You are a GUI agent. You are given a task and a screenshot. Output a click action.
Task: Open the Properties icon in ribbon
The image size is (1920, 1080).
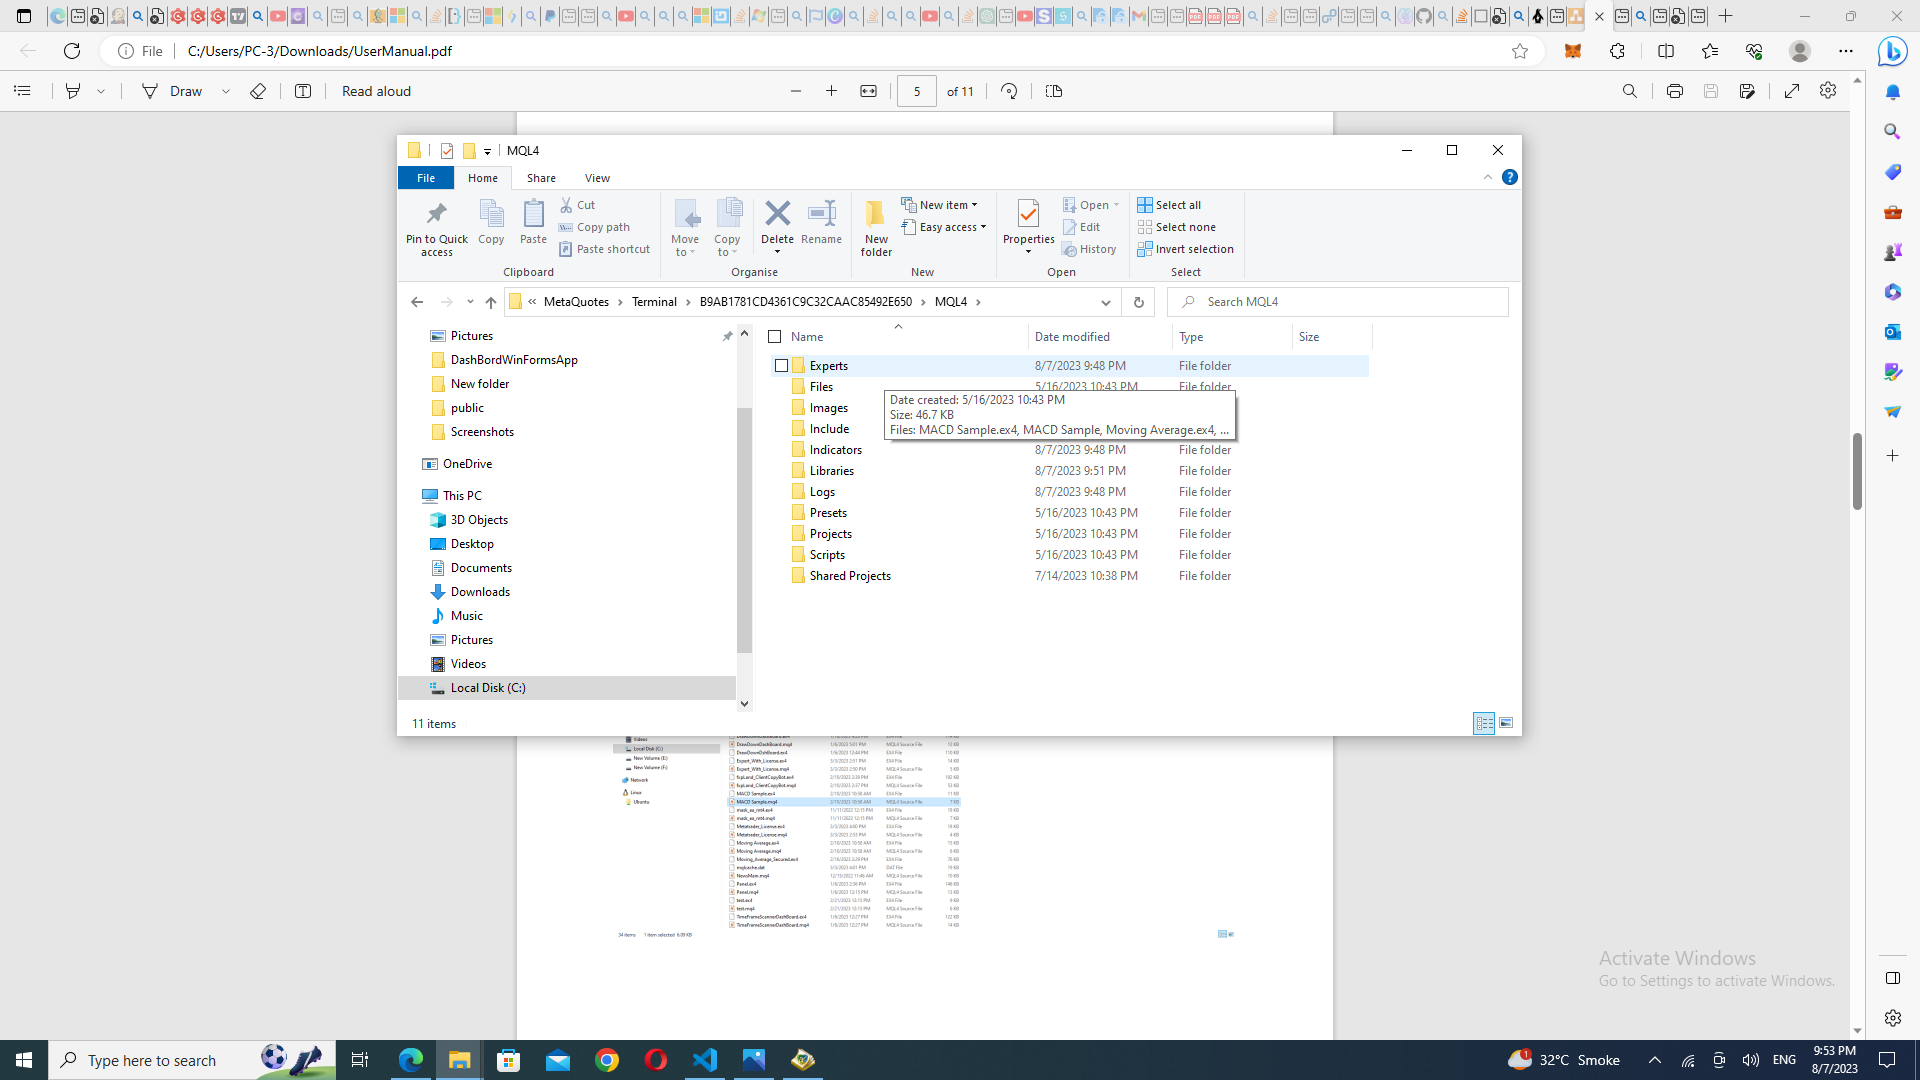click(x=1028, y=214)
